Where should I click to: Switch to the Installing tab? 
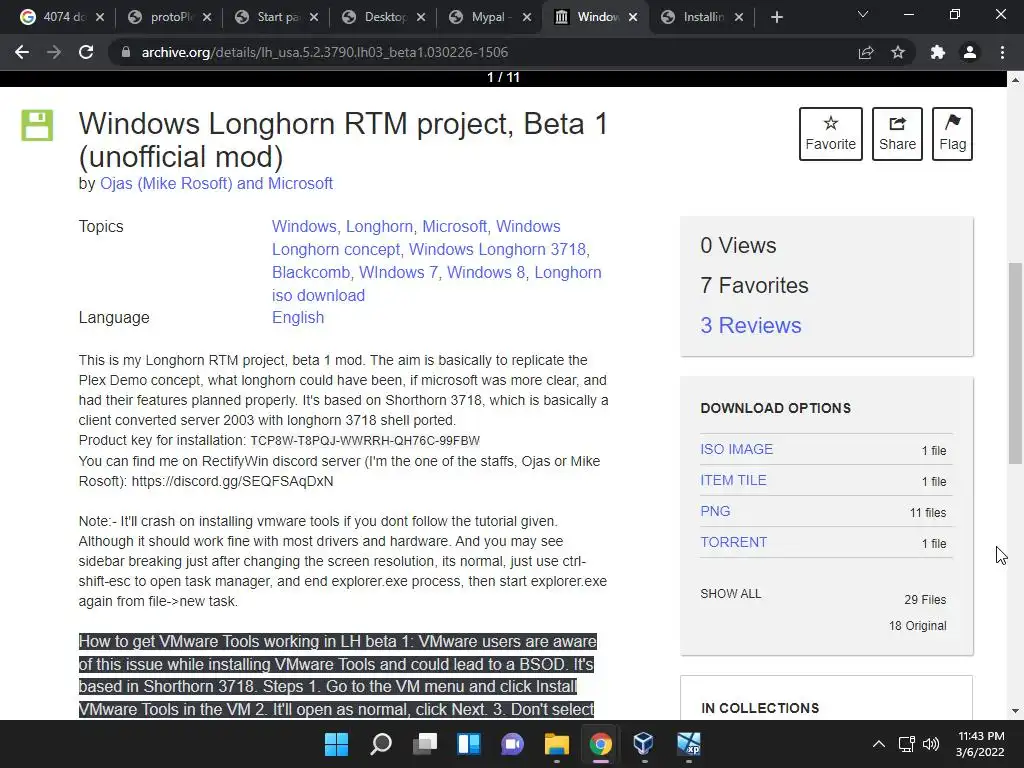tap(696, 17)
